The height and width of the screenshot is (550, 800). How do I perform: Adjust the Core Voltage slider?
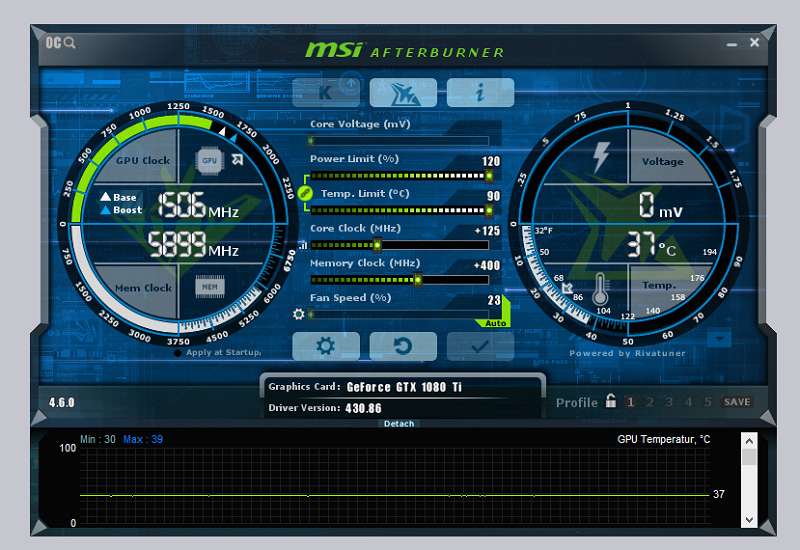click(399, 141)
